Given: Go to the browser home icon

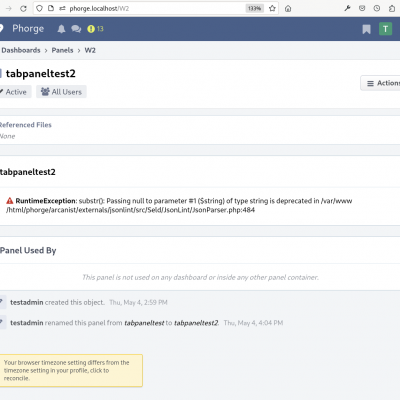Looking at the screenshot, I should click(x=288, y=9).
